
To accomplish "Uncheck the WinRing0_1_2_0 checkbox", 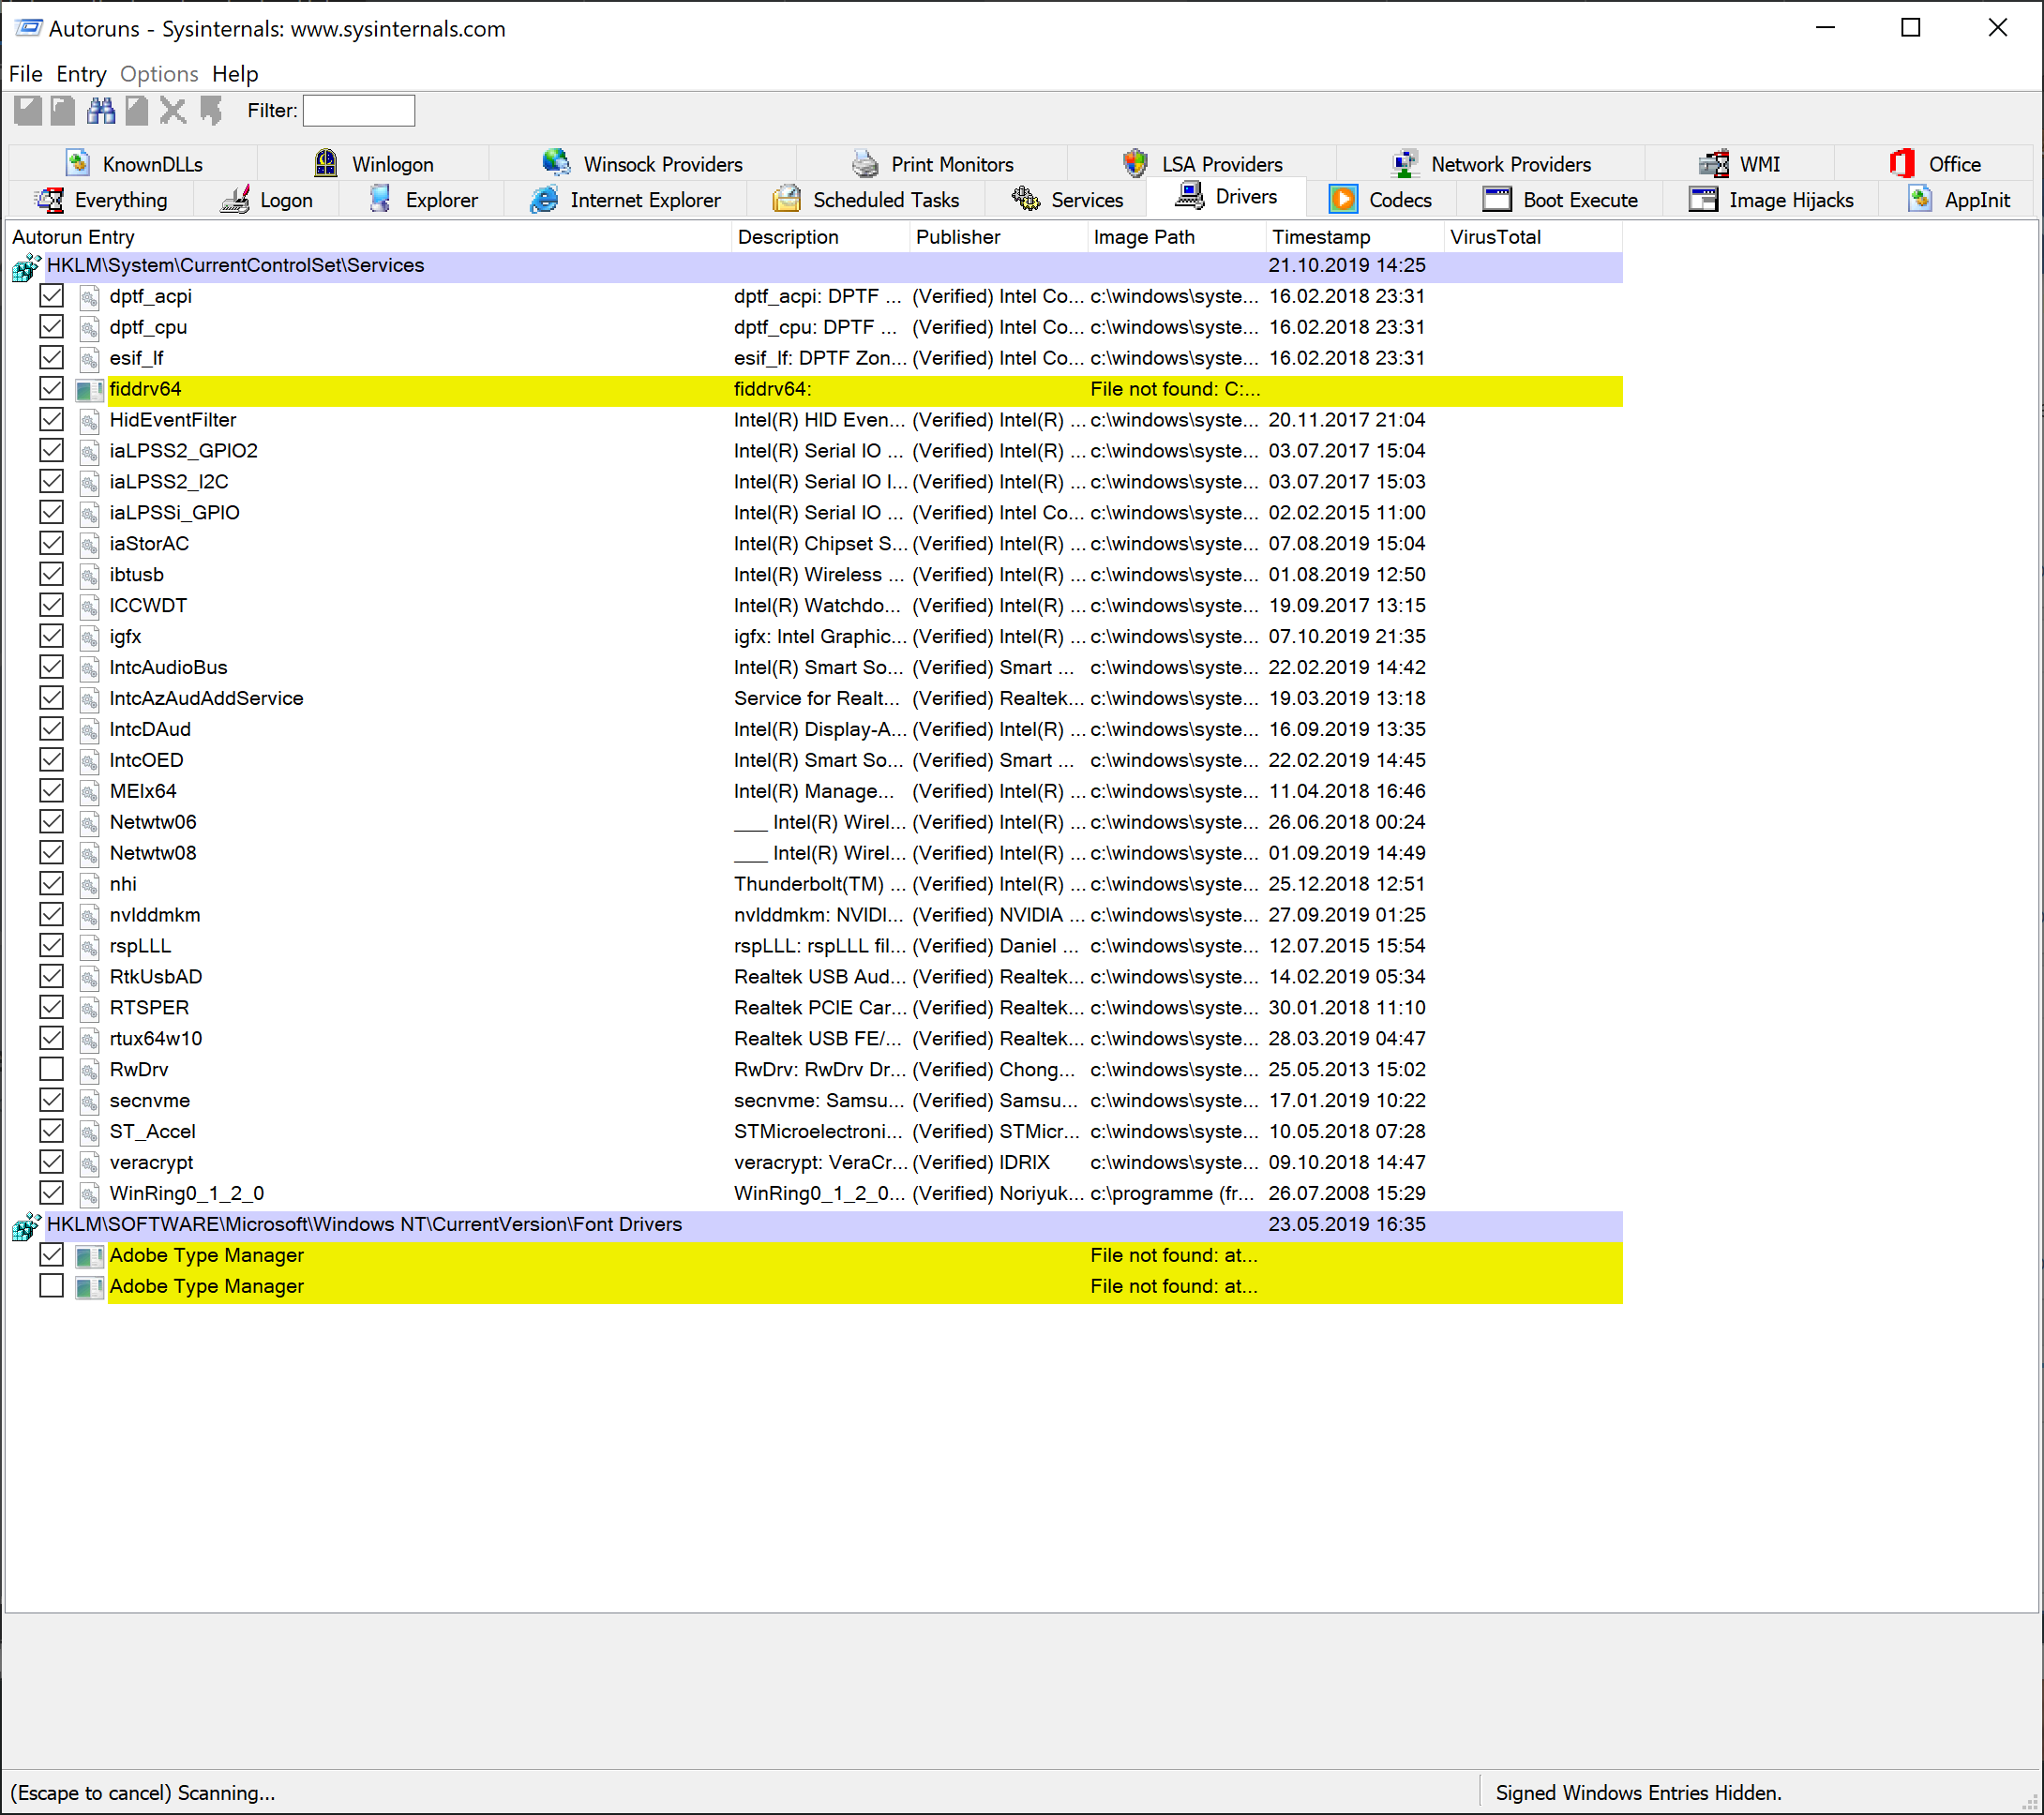I will click(52, 1194).
